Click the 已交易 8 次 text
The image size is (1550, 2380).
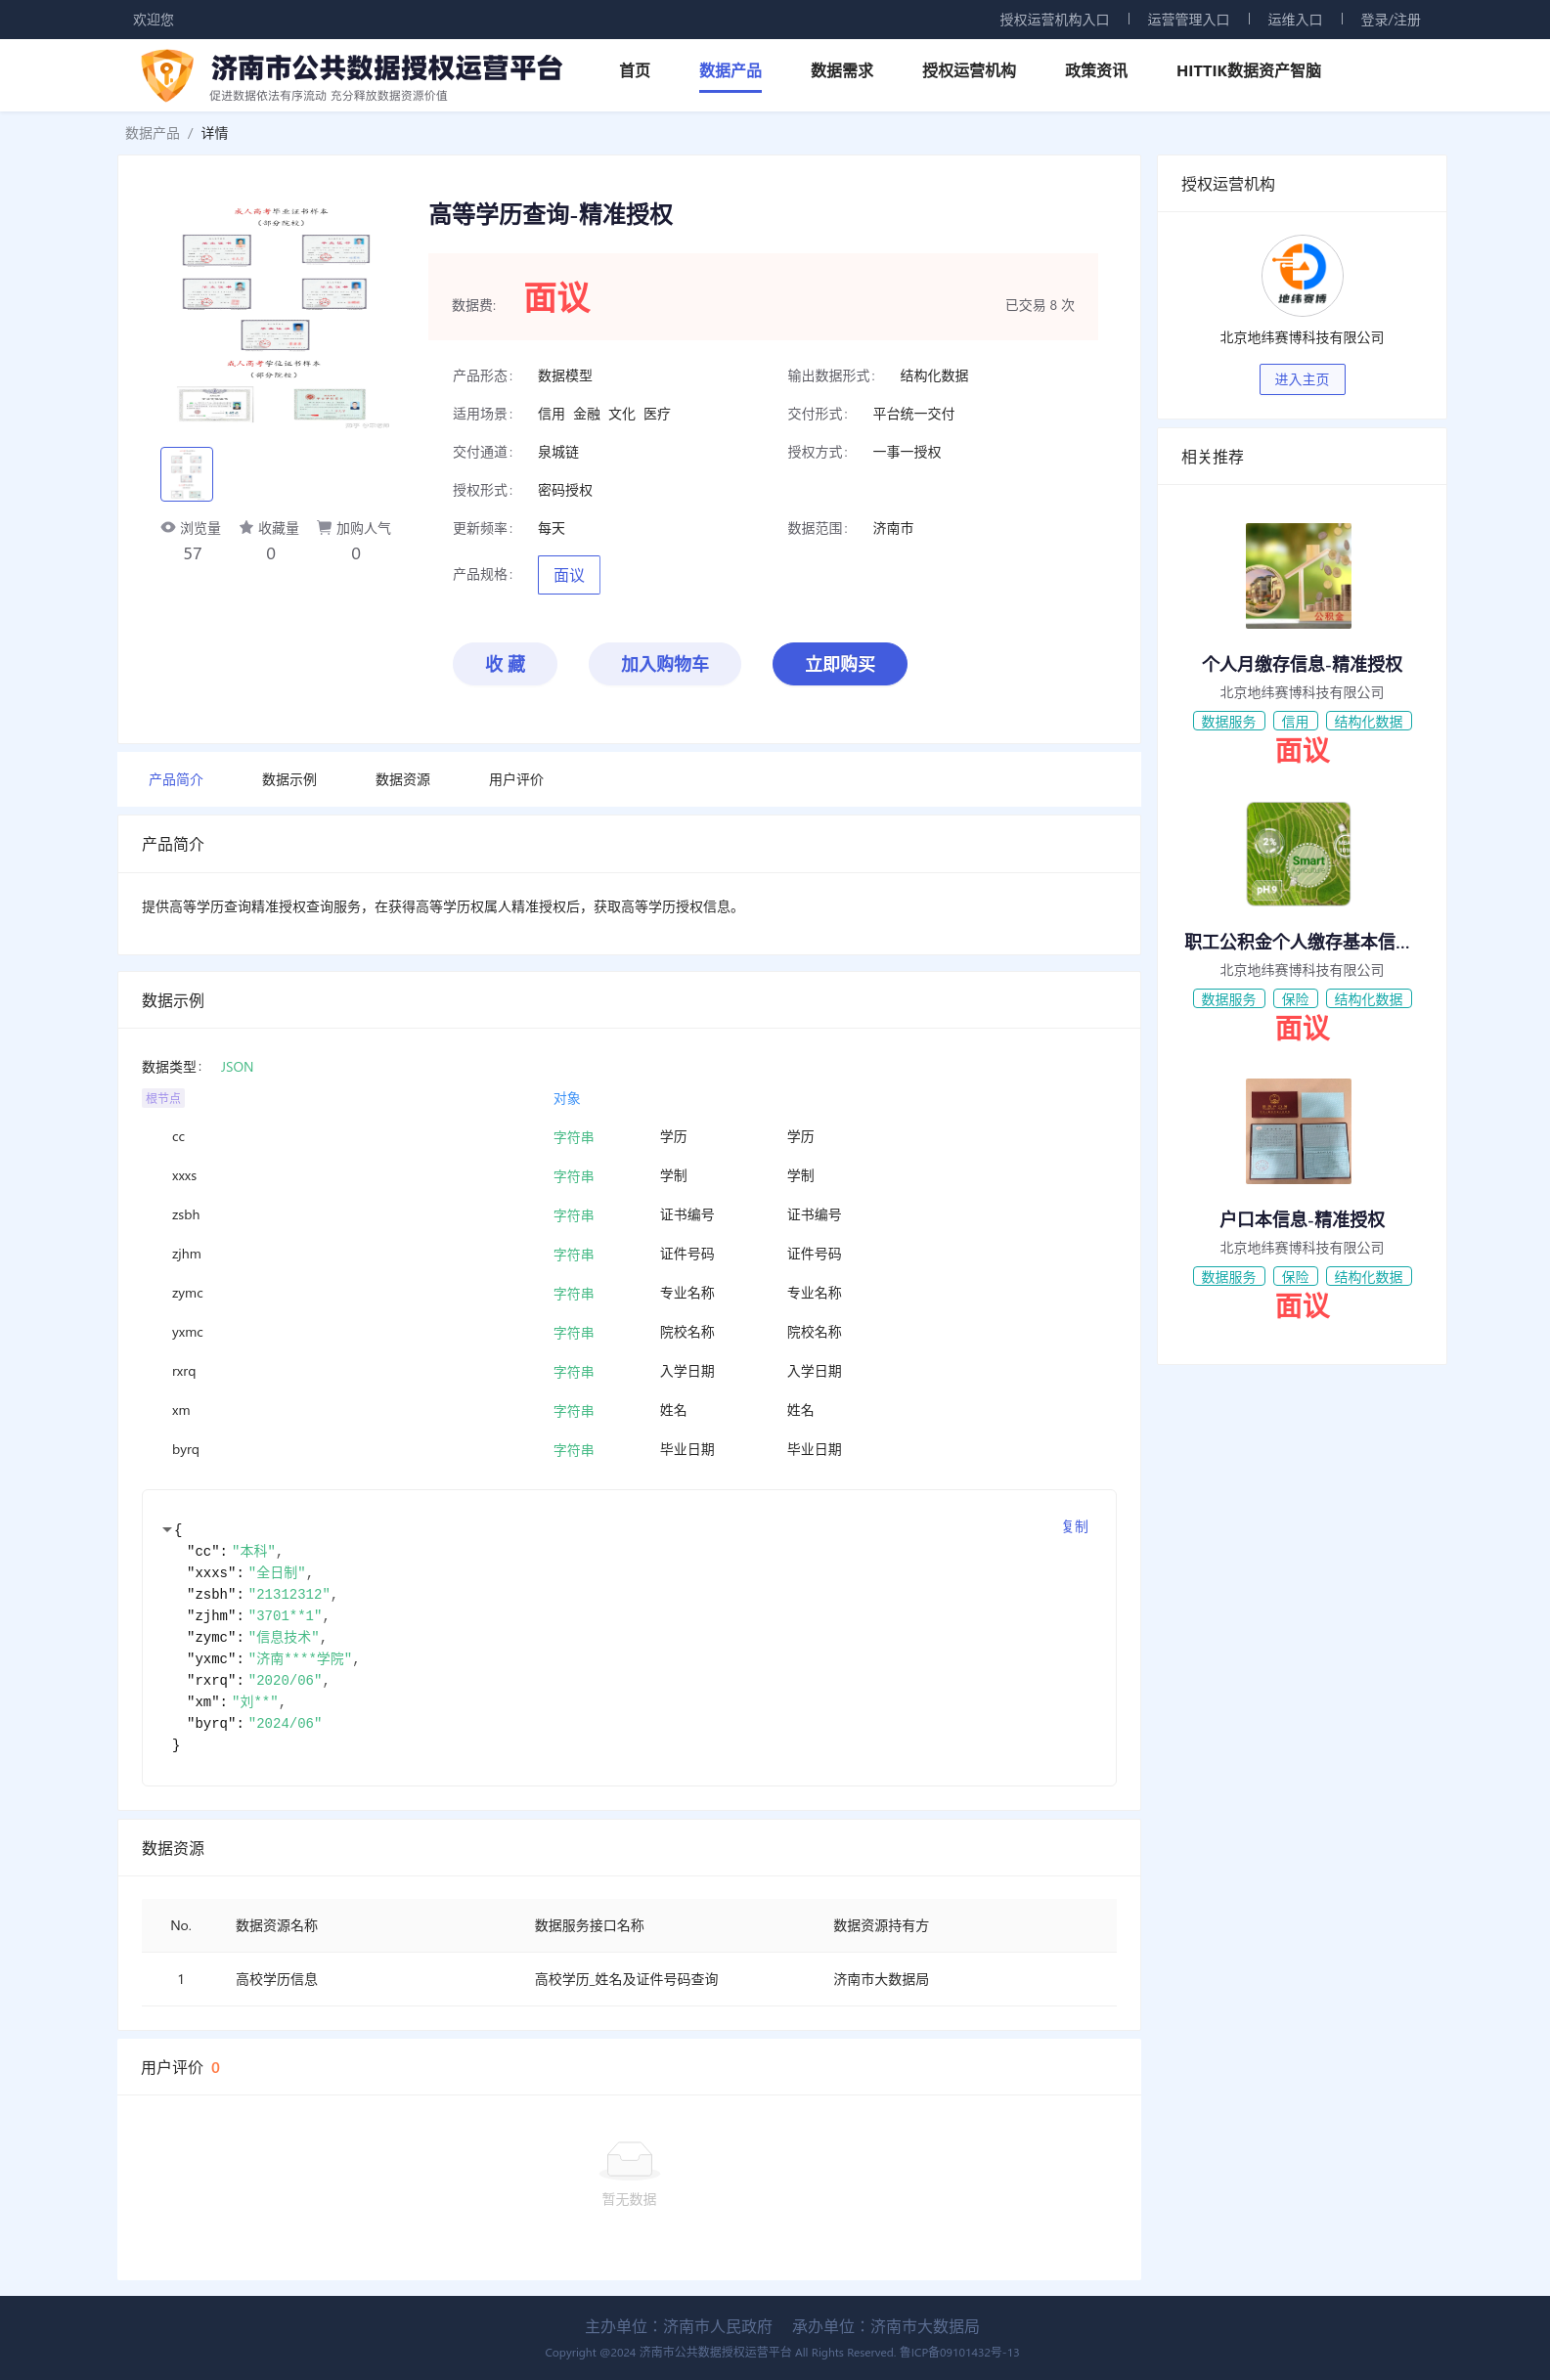coord(1039,305)
